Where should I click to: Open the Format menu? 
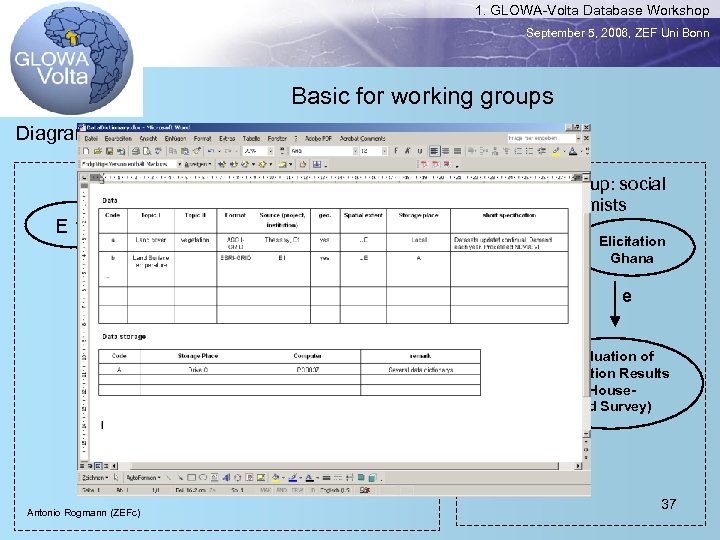click(202, 138)
